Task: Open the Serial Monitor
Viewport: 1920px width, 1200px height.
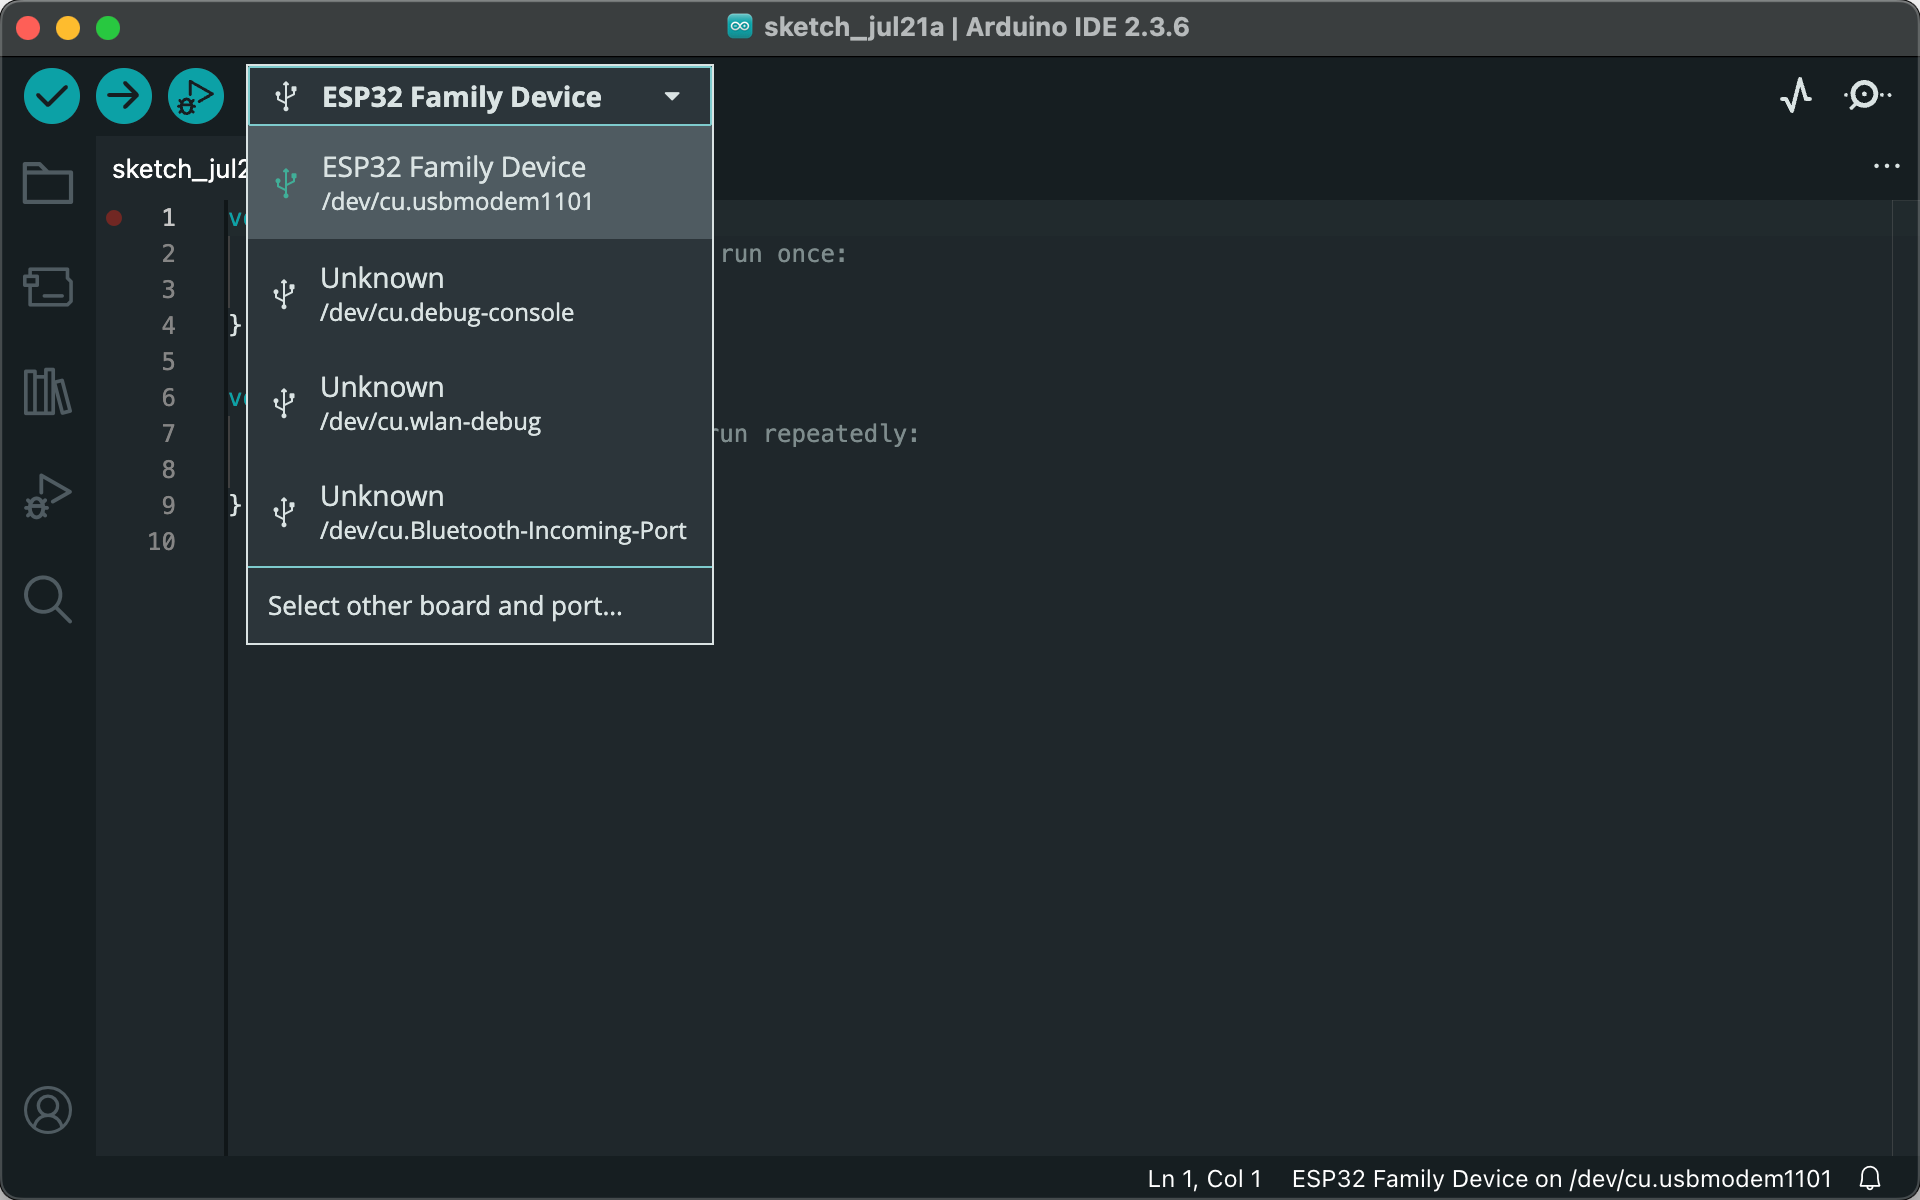Action: pos(1866,96)
